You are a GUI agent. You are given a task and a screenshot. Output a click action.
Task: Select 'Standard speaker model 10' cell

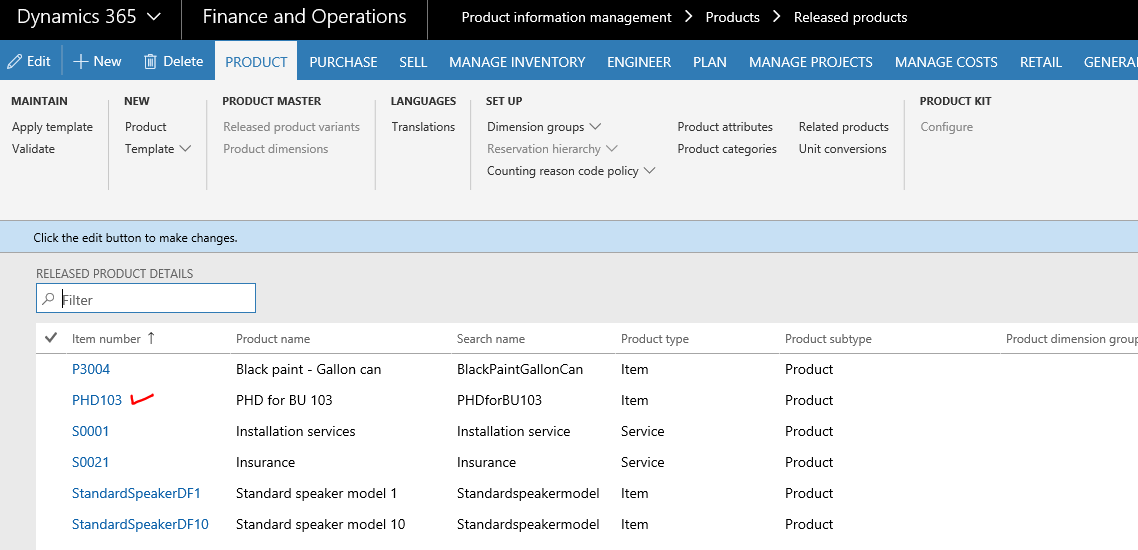(x=321, y=525)
